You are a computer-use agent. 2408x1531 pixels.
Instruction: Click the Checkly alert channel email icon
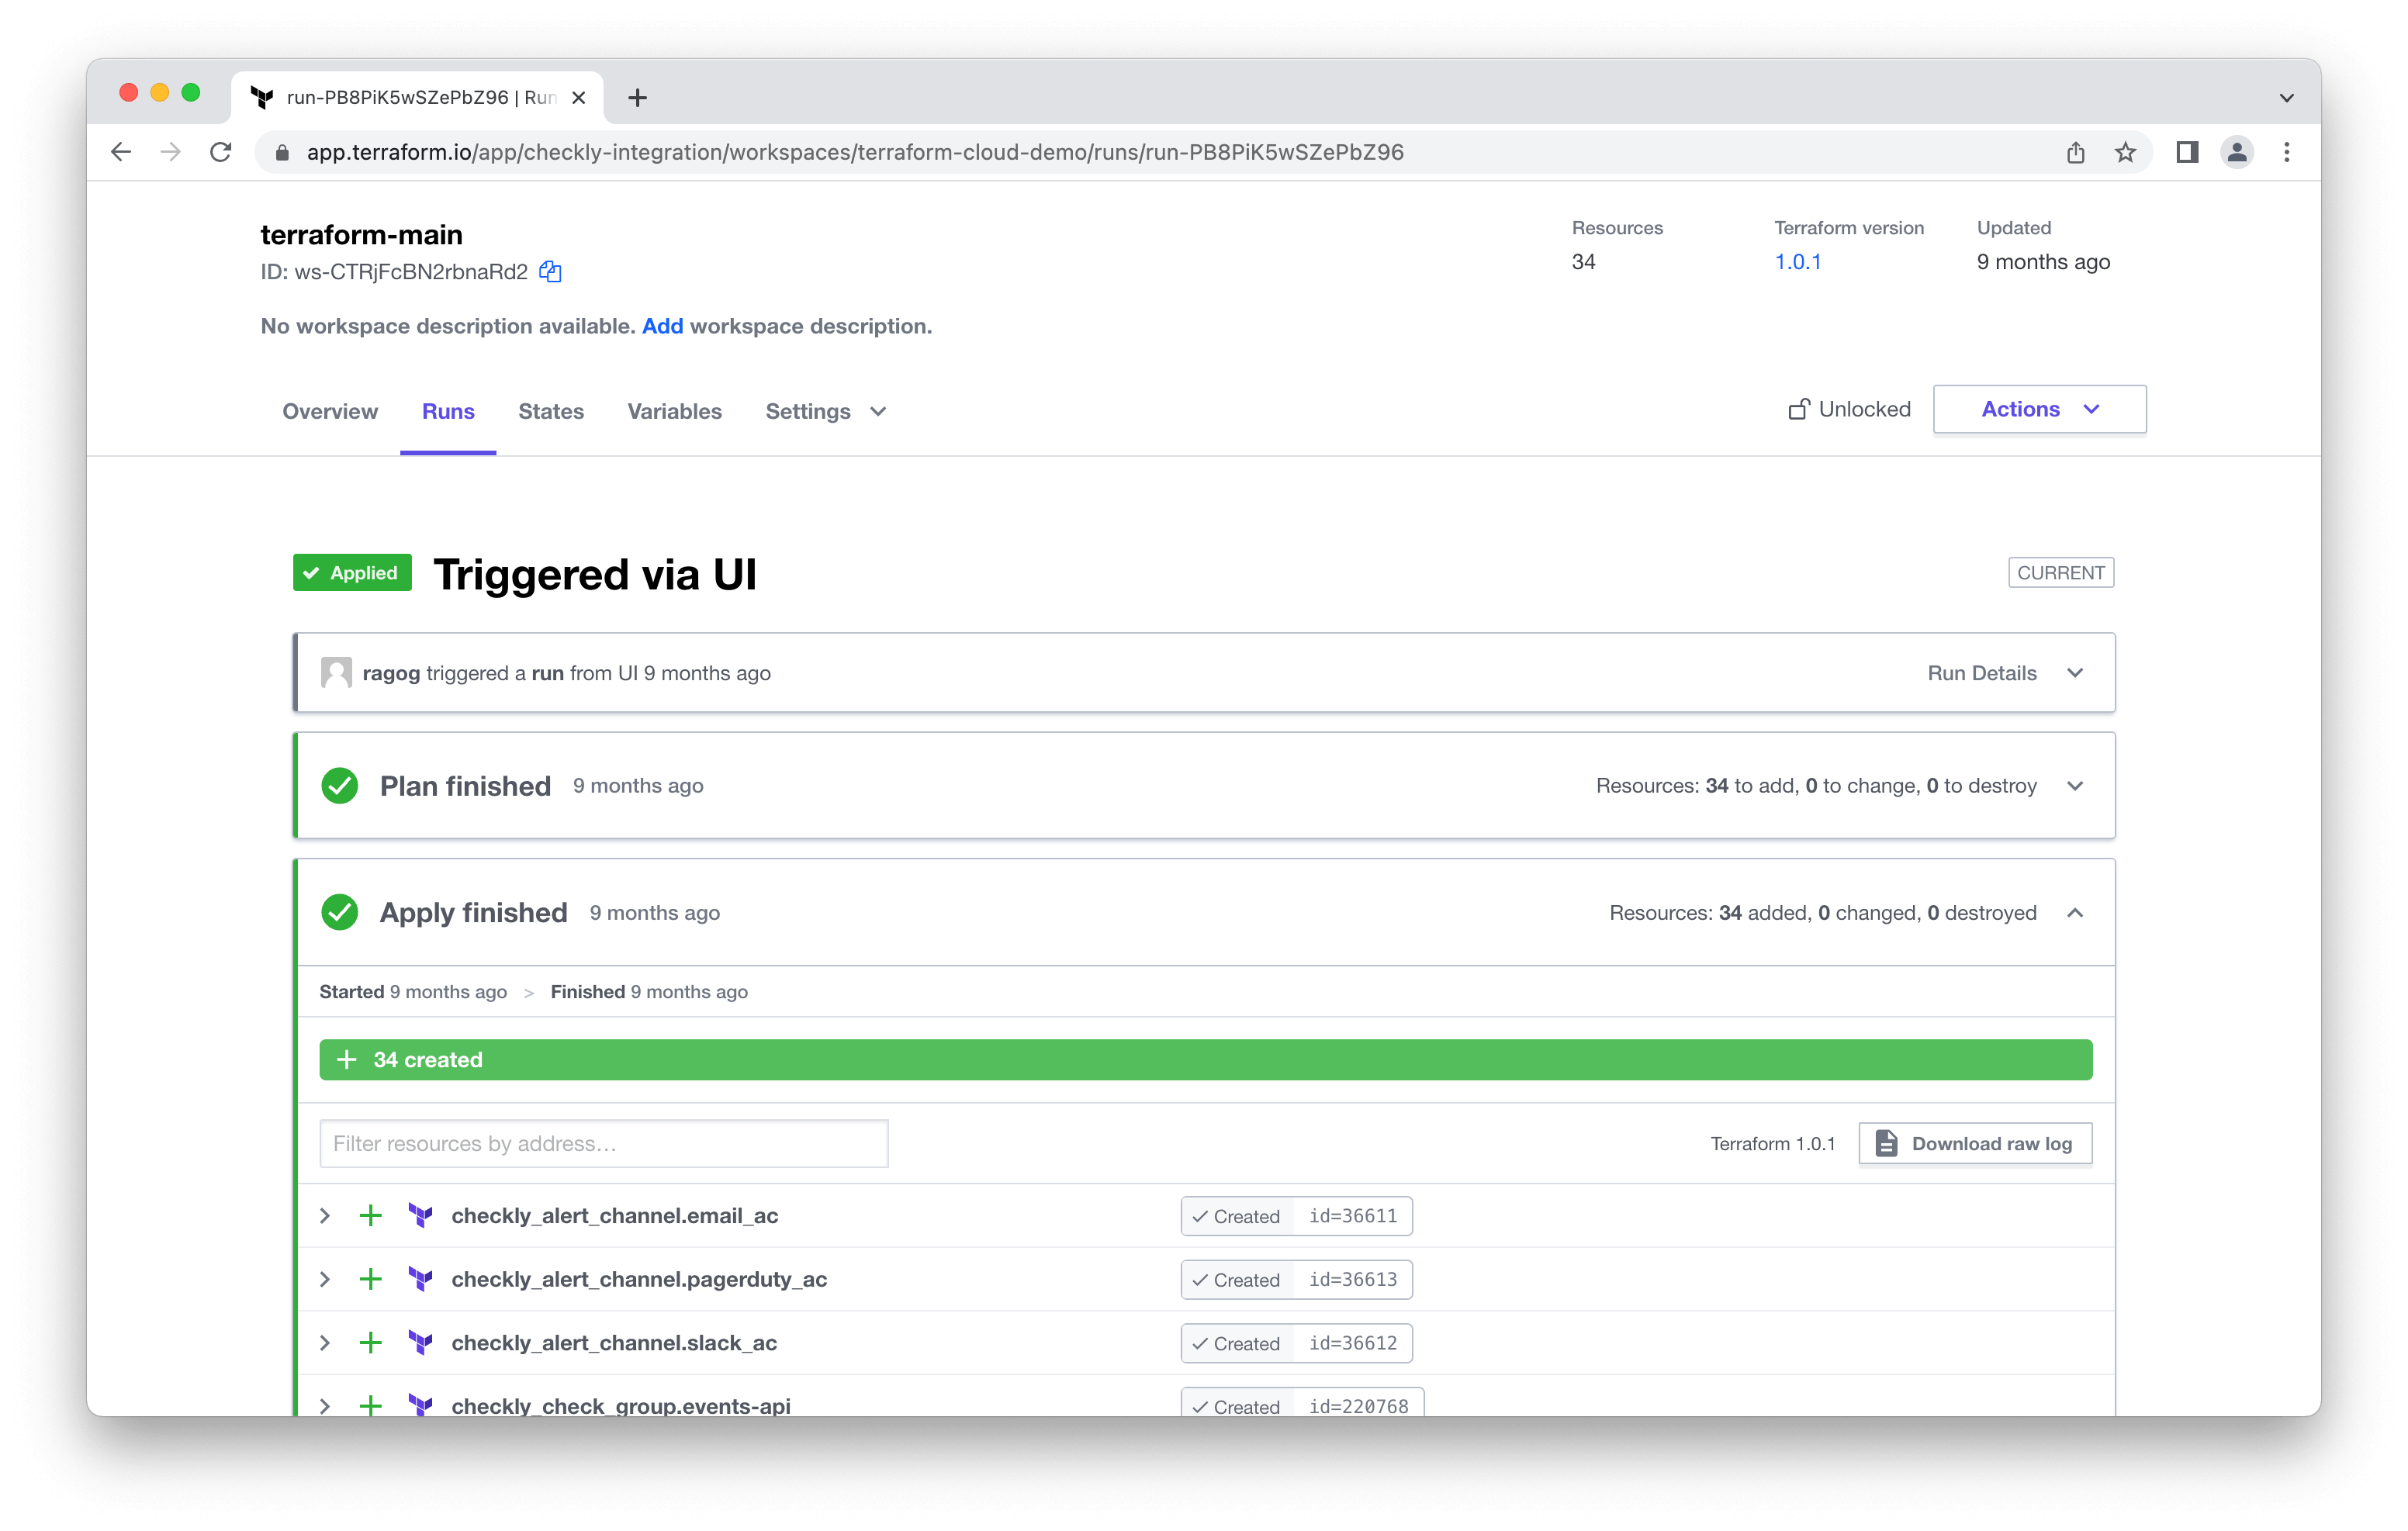point(421,1214)
